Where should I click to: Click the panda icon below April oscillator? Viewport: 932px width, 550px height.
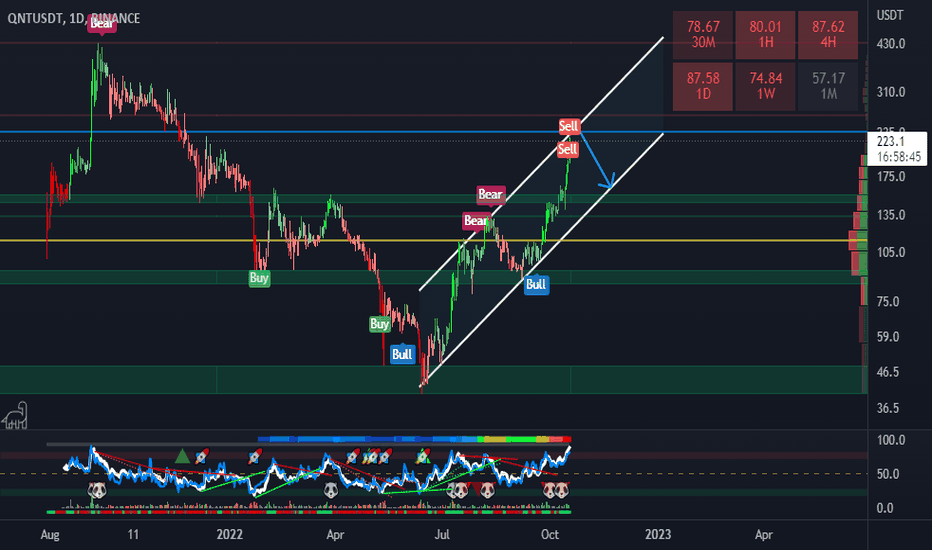[x=331, y=491]
